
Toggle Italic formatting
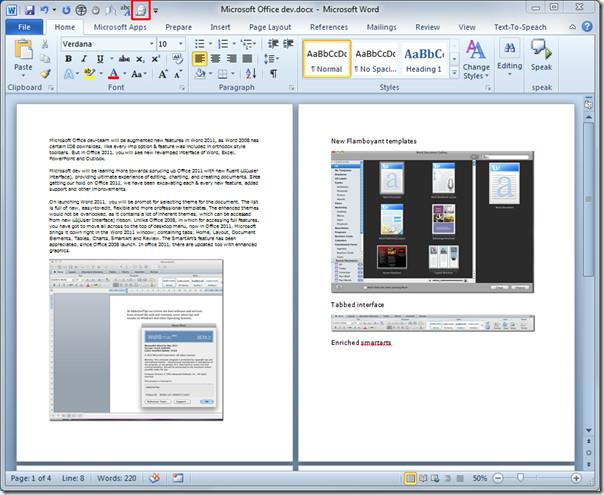[x=83, y=59]
